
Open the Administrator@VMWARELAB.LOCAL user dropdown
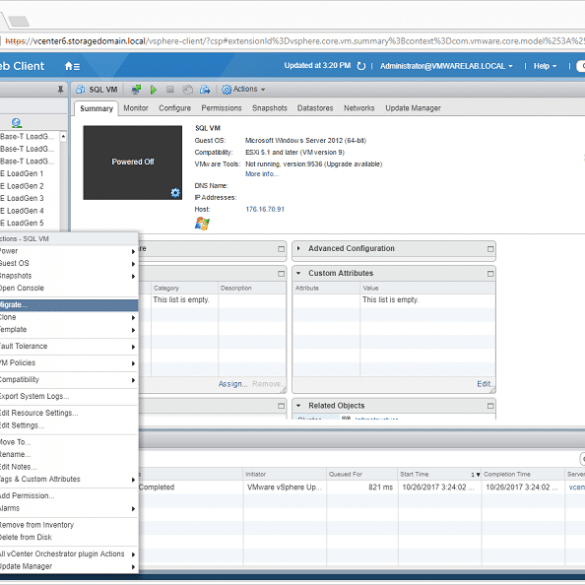click(446, 66)
